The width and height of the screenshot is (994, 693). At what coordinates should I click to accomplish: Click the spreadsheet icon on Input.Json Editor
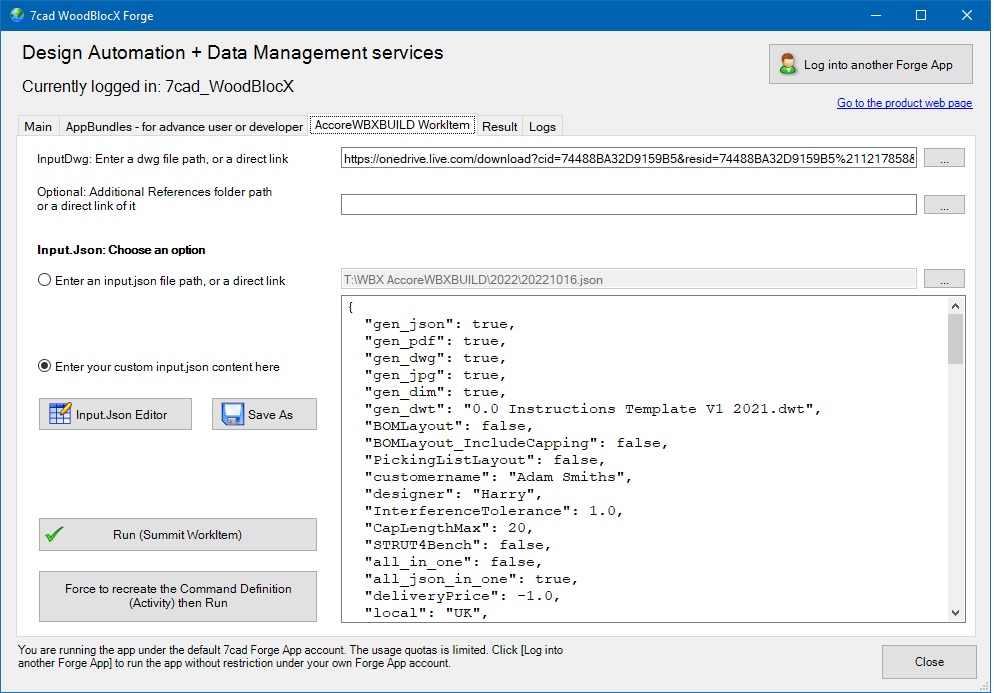[60, 414]
